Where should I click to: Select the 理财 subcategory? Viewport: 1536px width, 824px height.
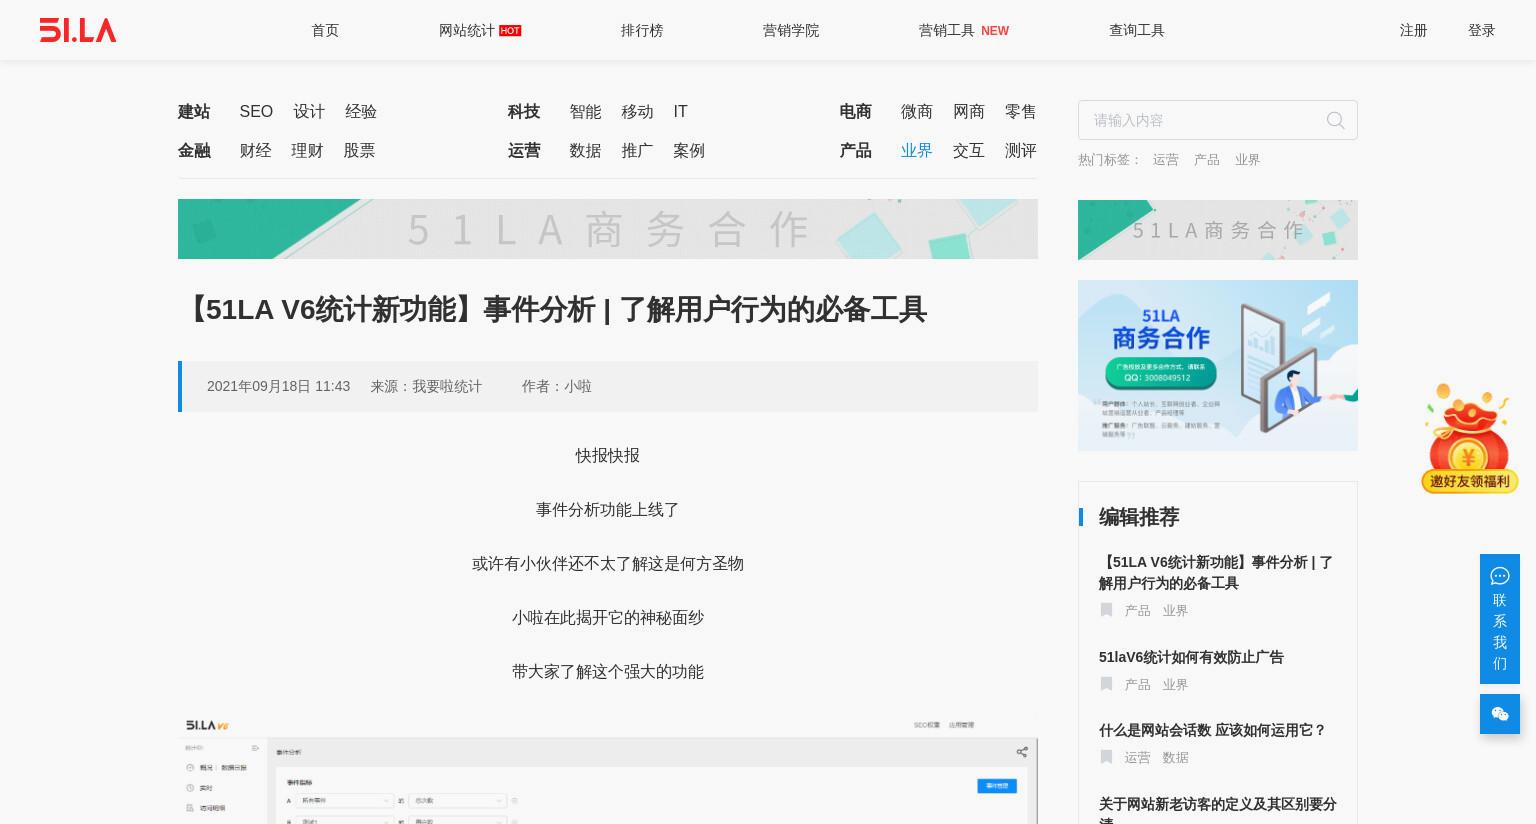[x=307, y=150]
